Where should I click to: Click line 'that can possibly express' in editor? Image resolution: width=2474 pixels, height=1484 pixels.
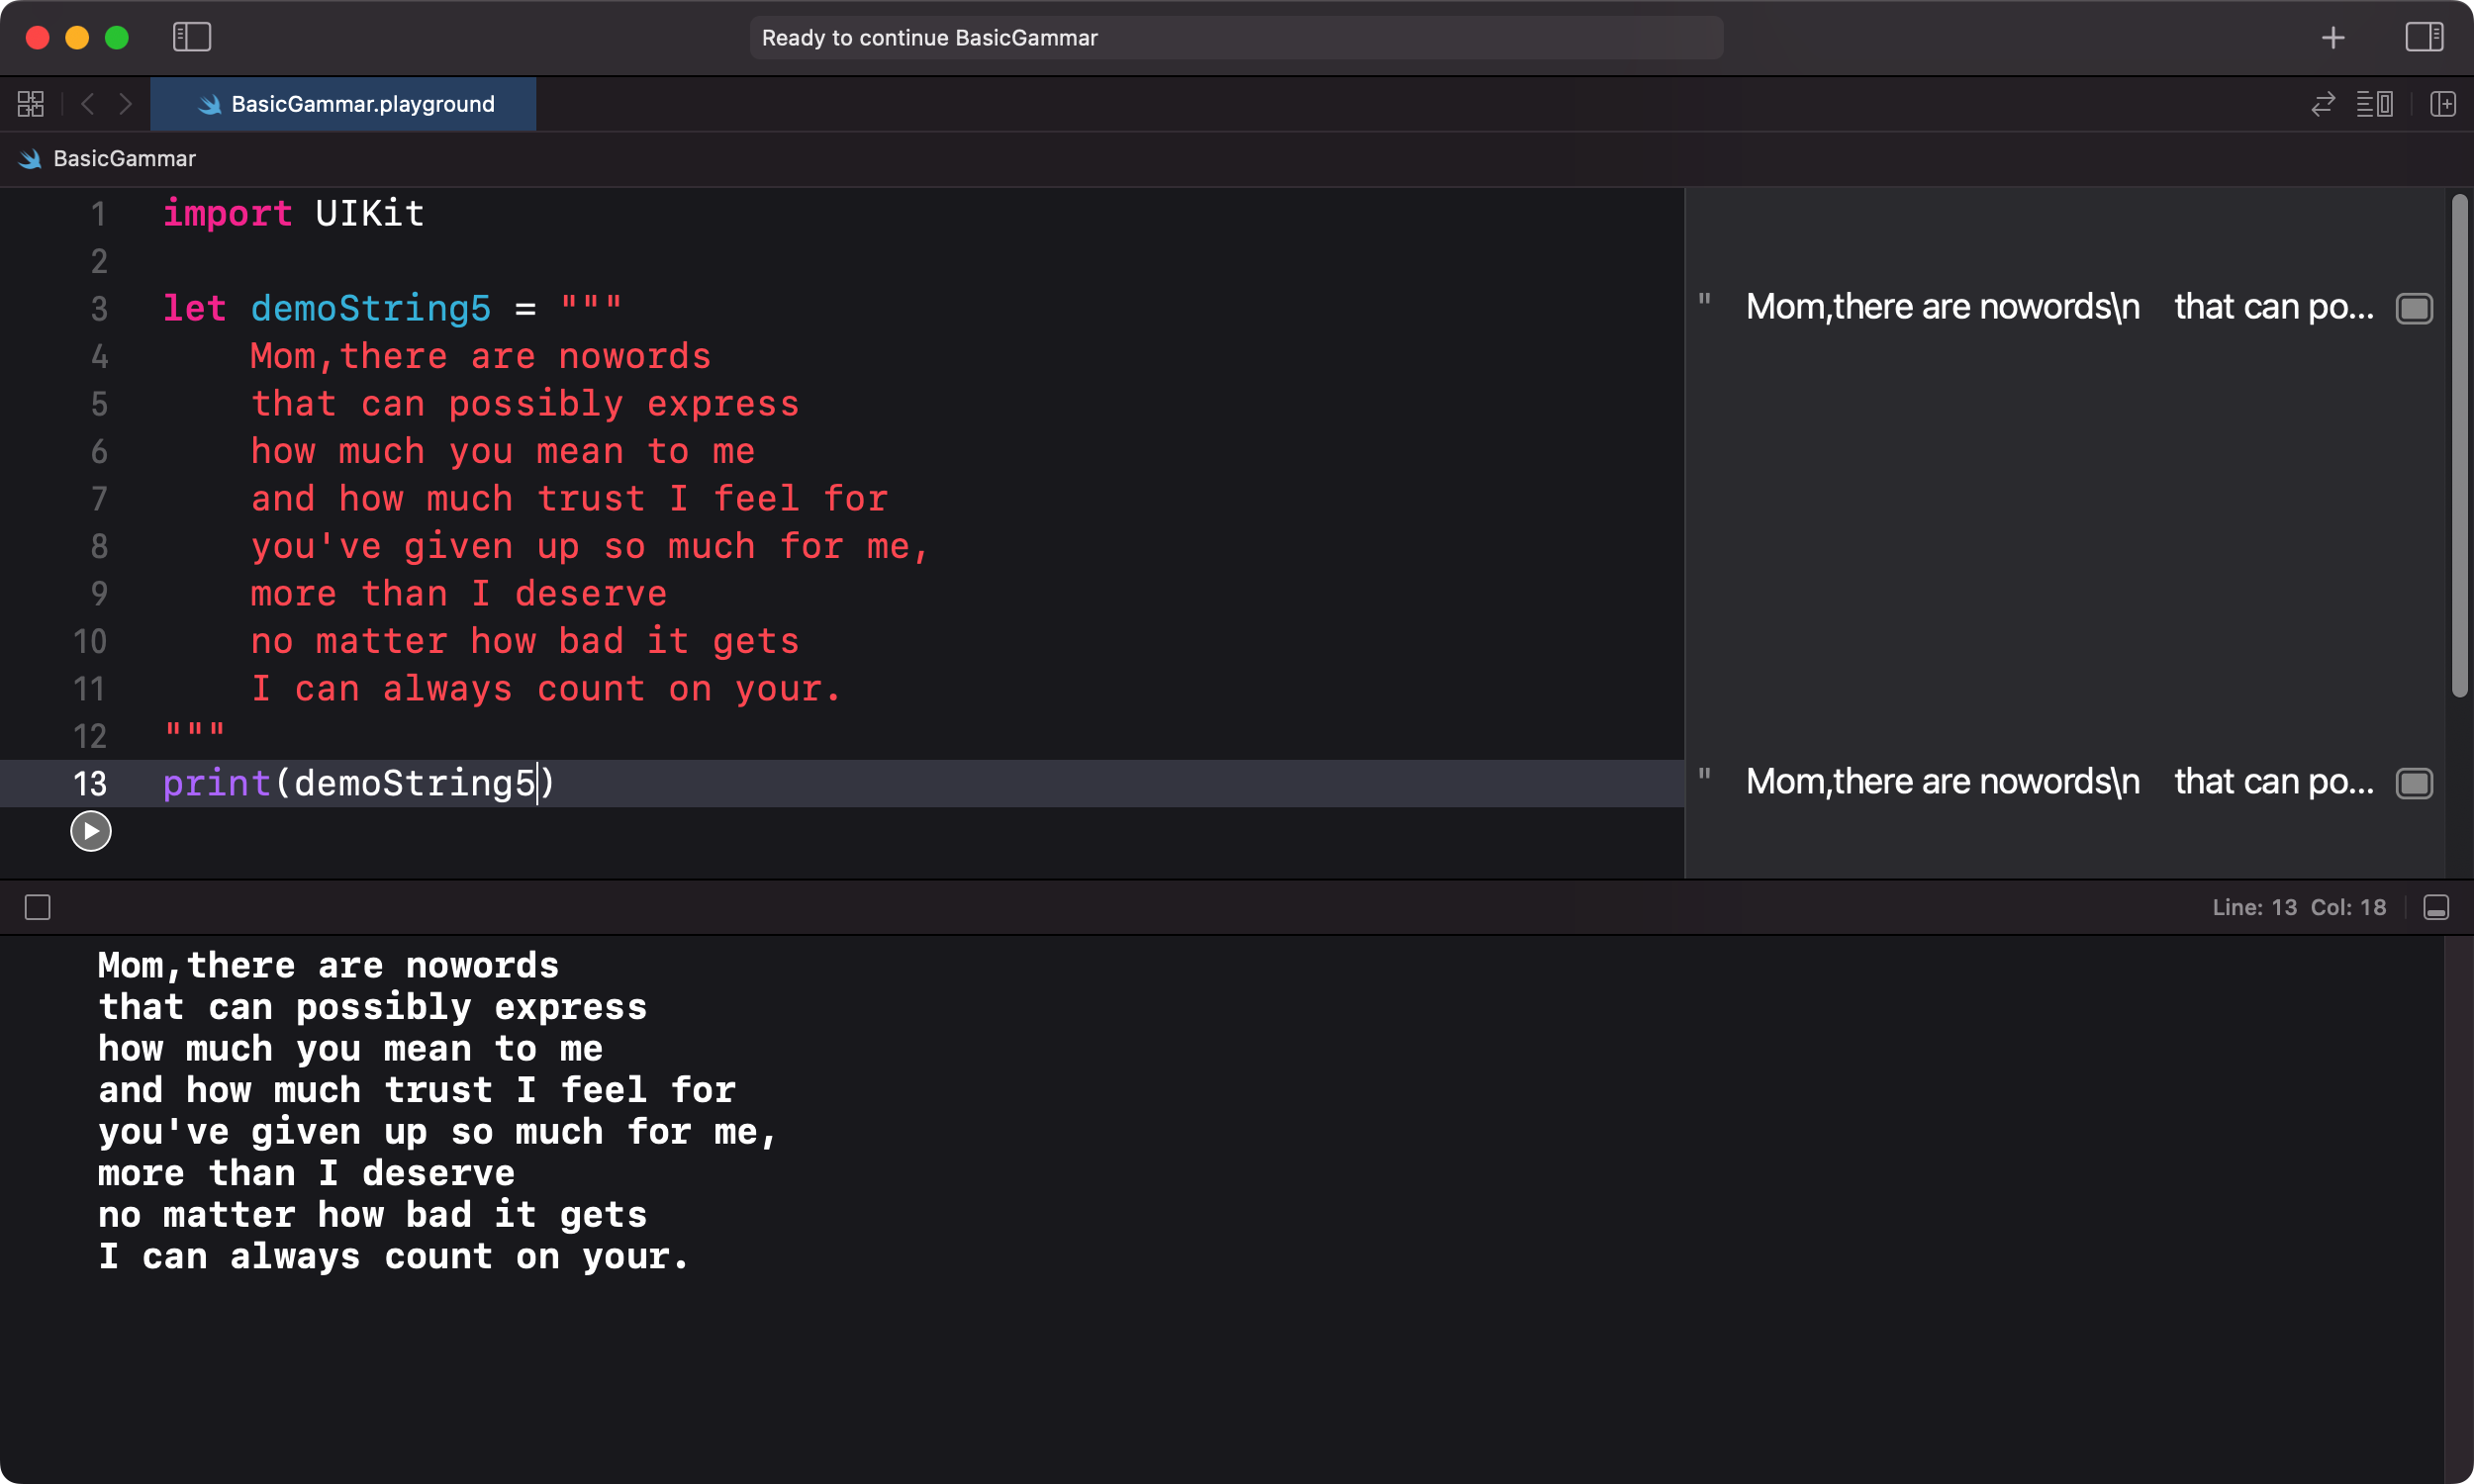point(525,403)
